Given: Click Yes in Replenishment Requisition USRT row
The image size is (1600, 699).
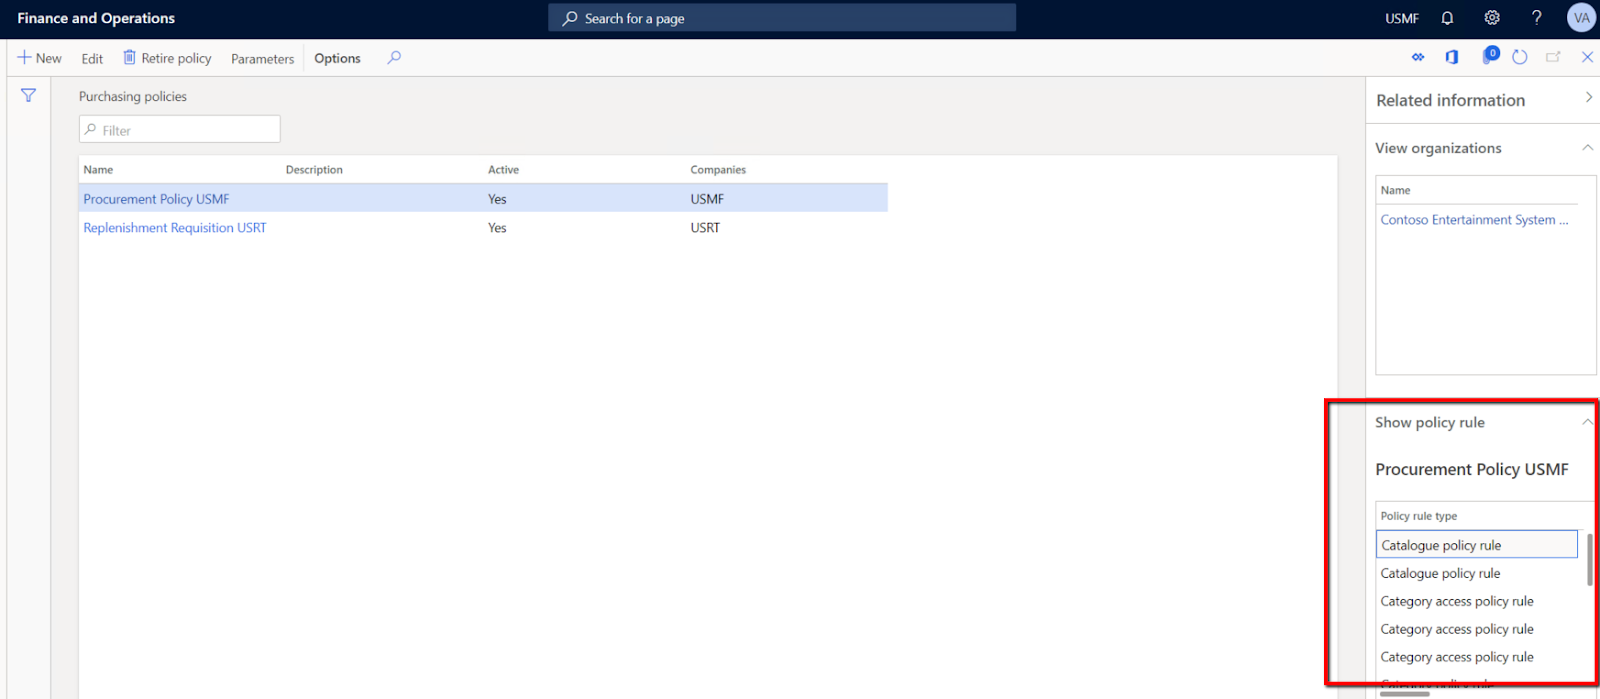Looking at the screenshot, I should [497, 228].
